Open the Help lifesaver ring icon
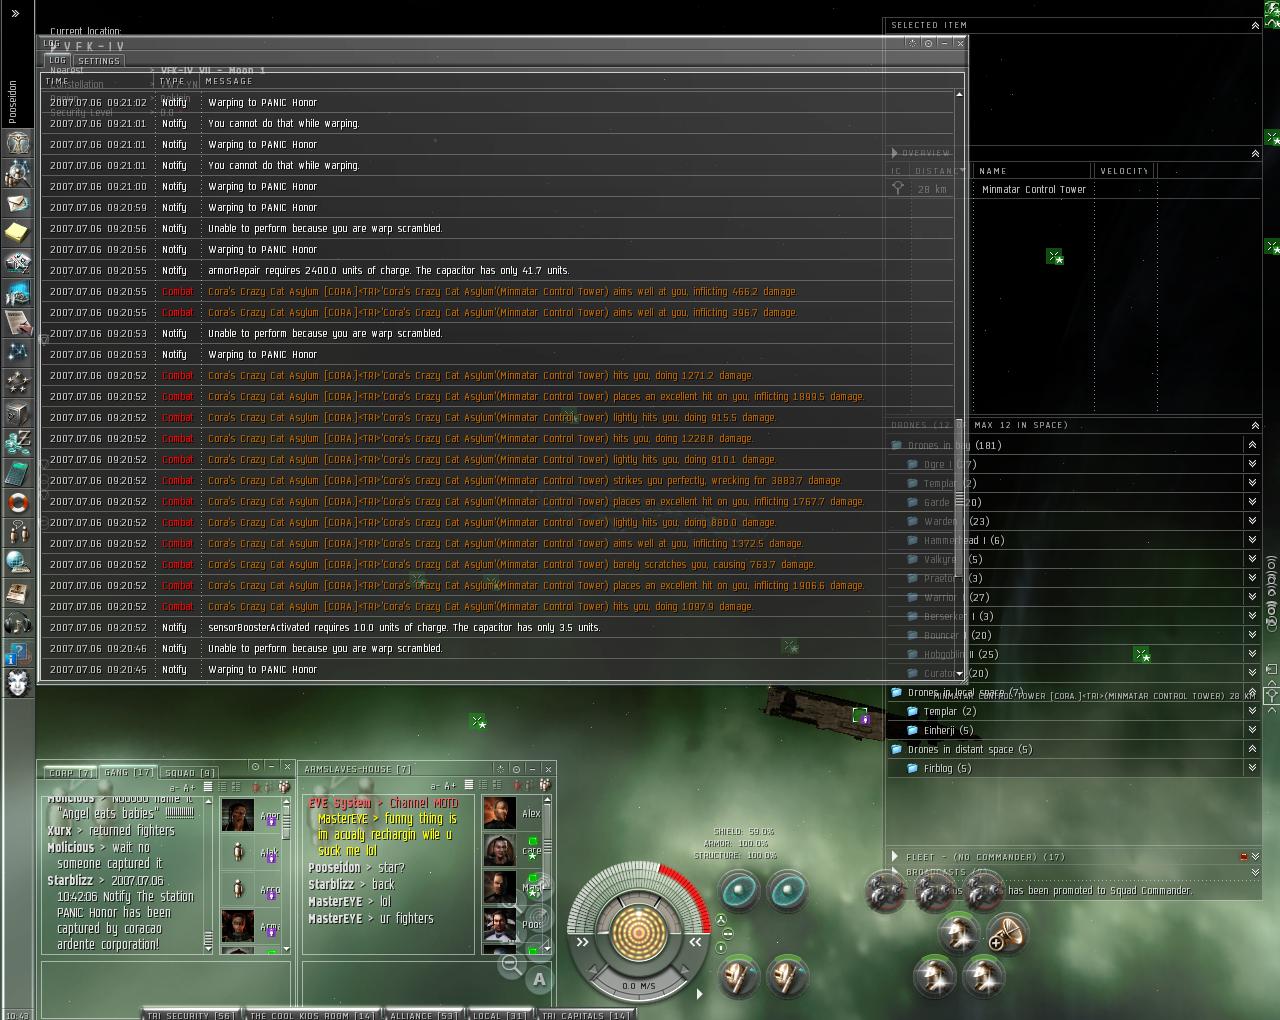The image size is (1280, 1020). point(18,502)
